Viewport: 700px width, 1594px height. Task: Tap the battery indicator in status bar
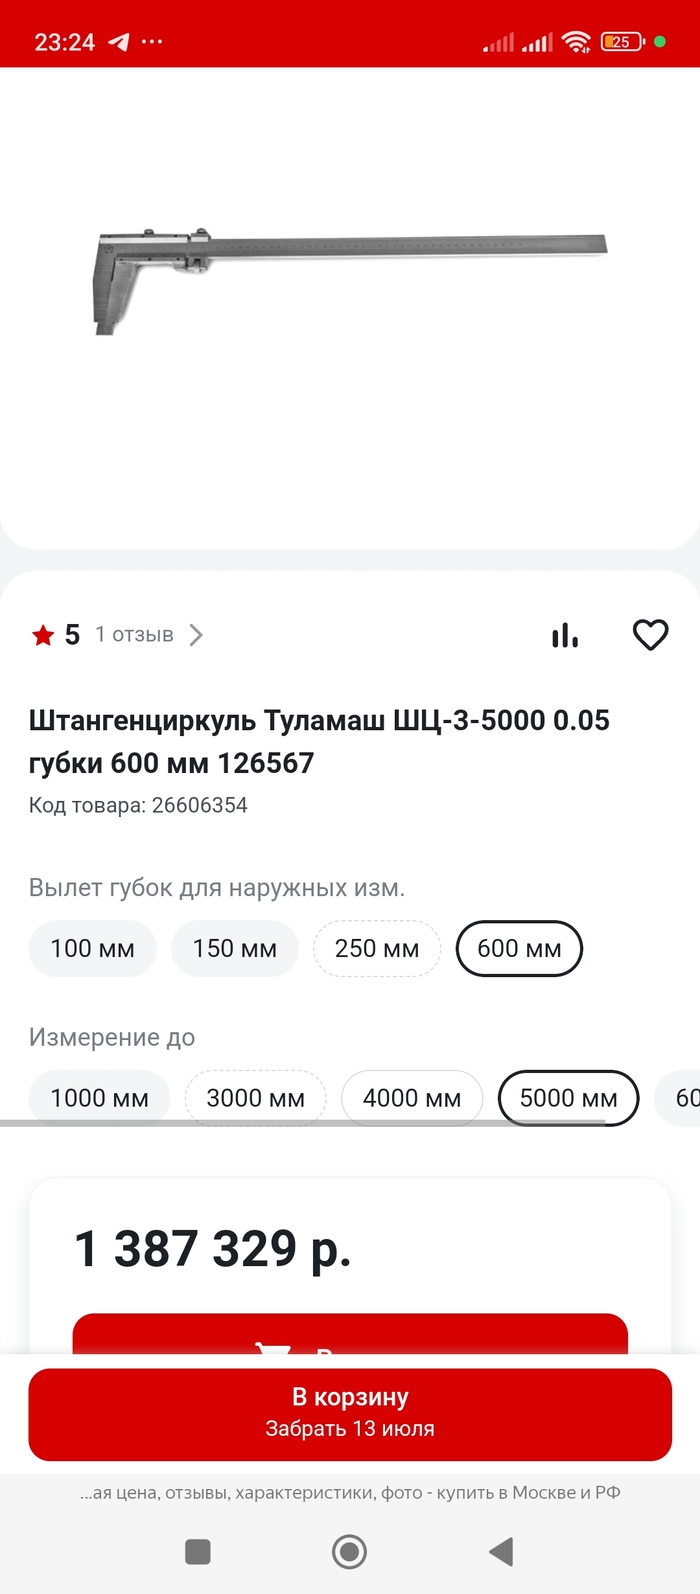(x=622, y=42)
